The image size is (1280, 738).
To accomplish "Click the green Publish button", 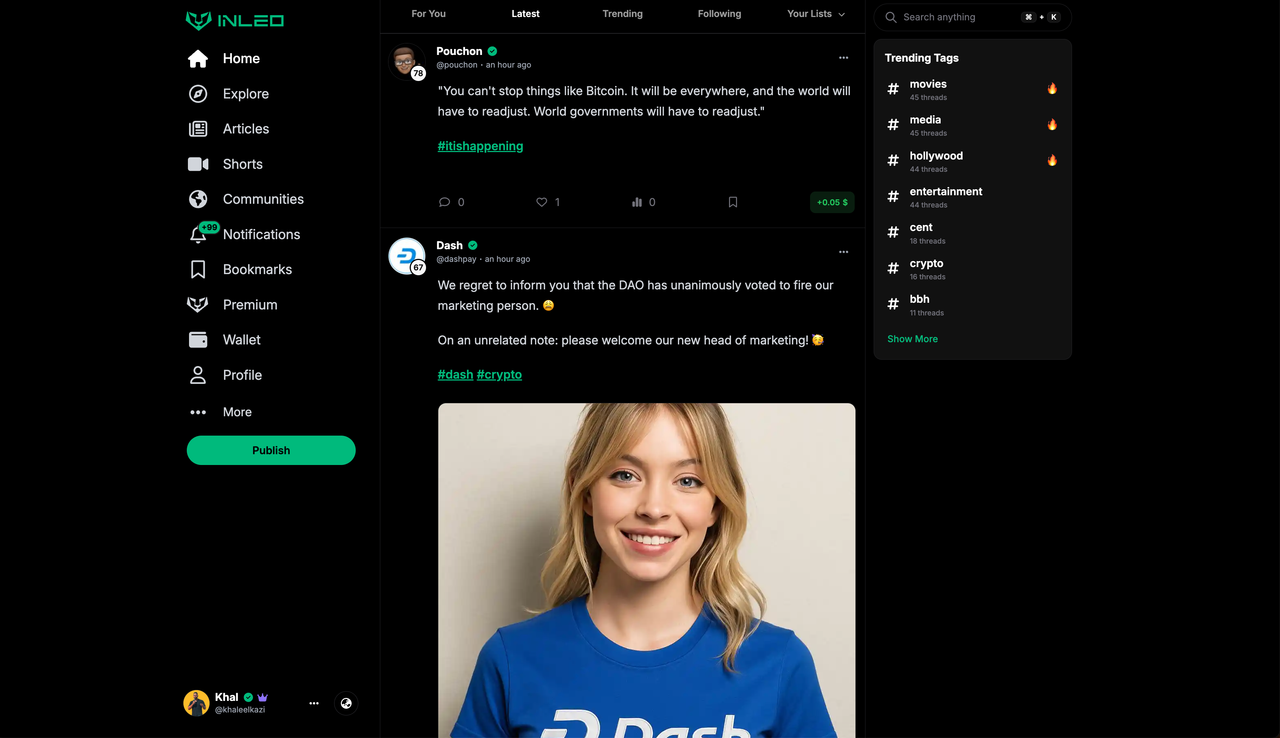I will tap(271, 450).
